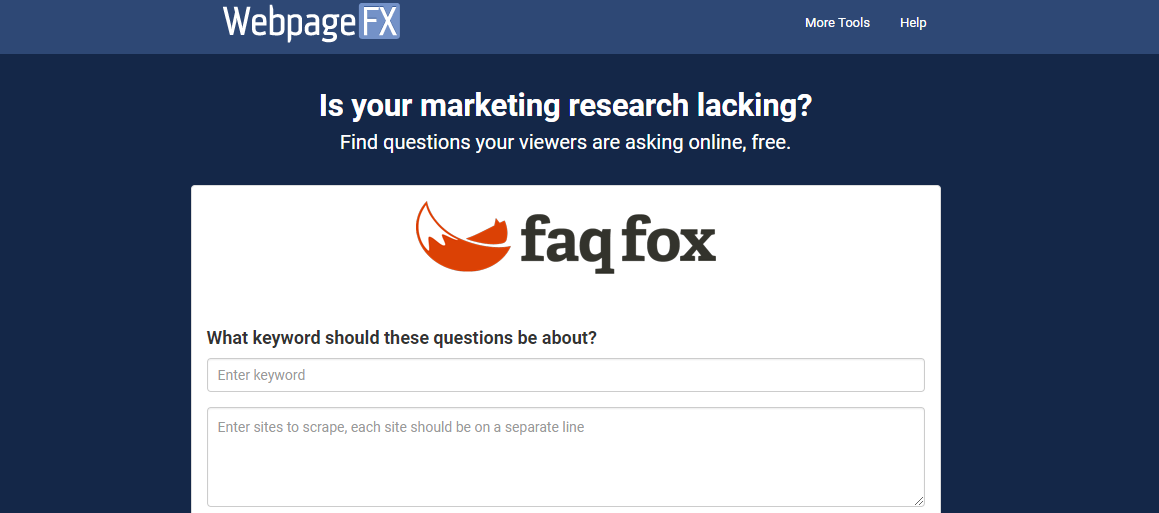Click the subheading about questions viewers are asking
This screenshot has height=513, width=1159.
click(x=565, y=143)
